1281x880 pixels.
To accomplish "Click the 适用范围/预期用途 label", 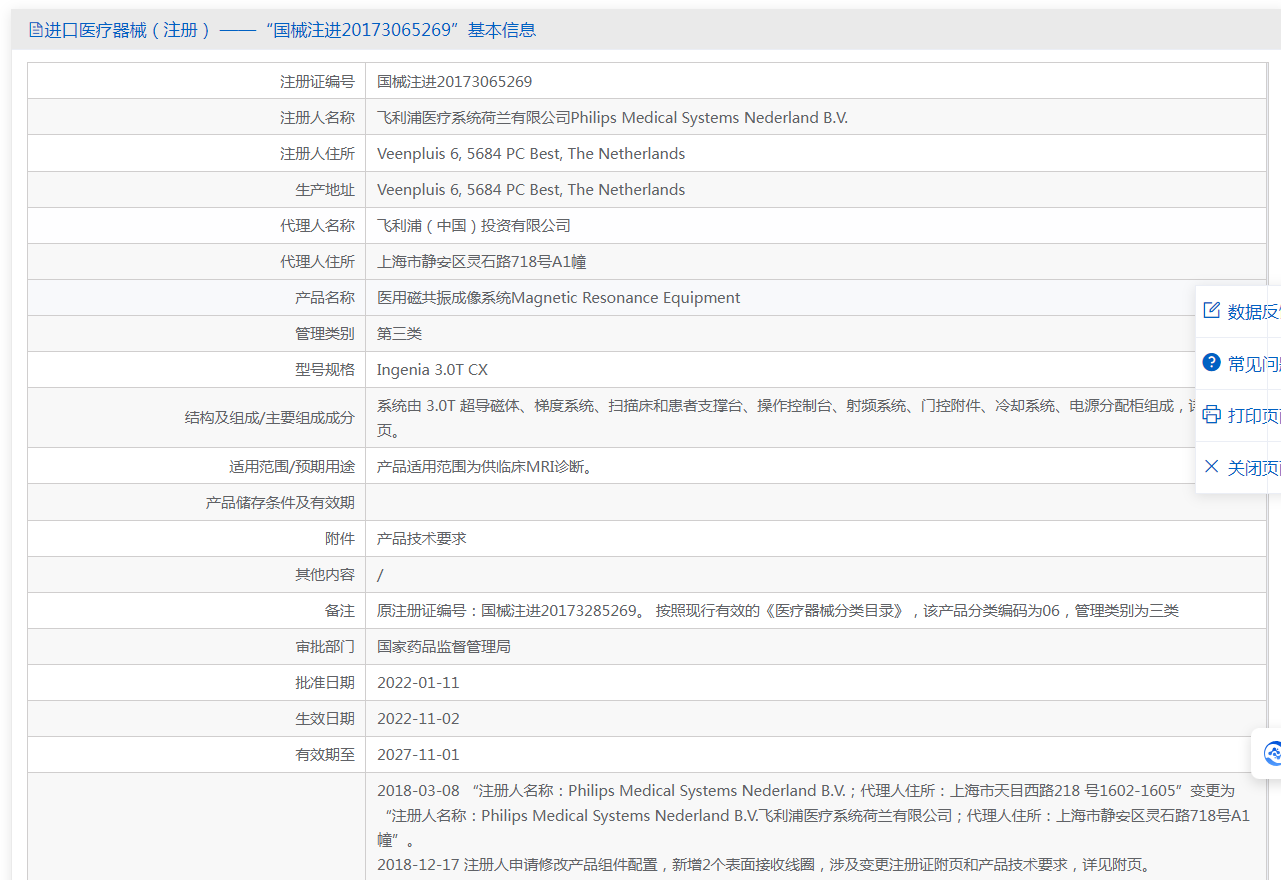I will tap(291, 466).
